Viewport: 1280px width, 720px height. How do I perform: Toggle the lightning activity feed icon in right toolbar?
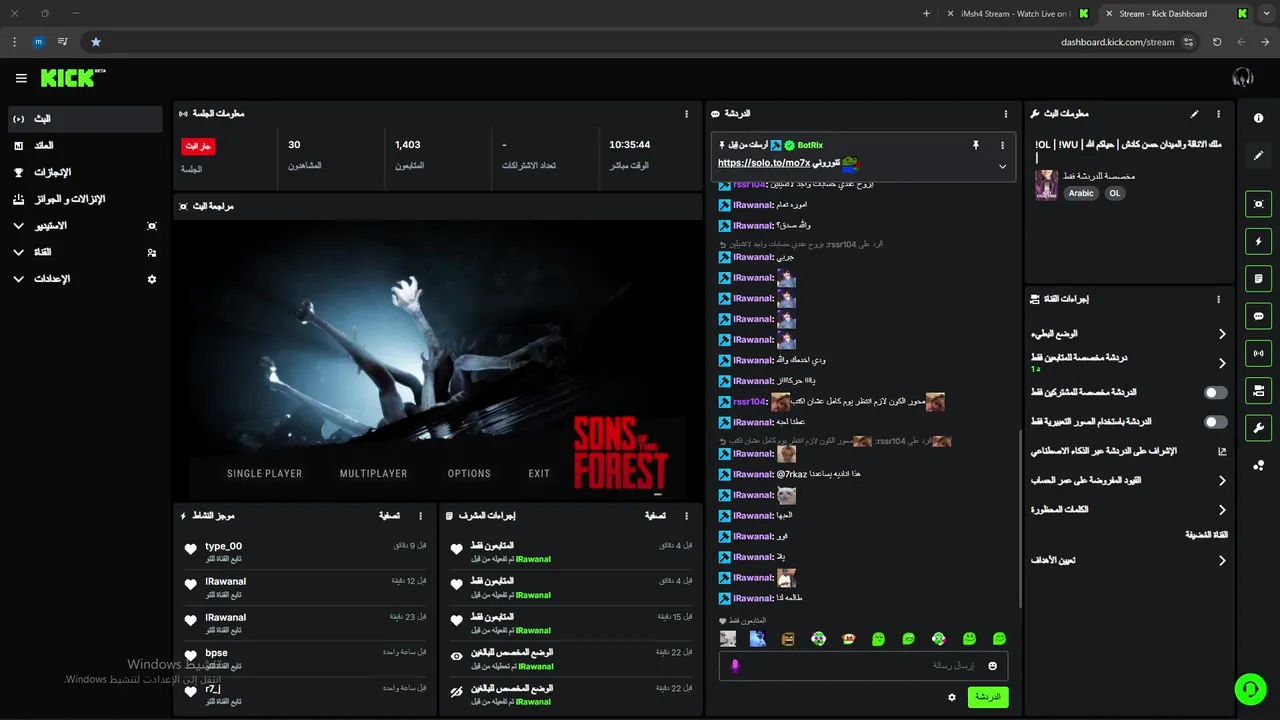point(1259,241)
